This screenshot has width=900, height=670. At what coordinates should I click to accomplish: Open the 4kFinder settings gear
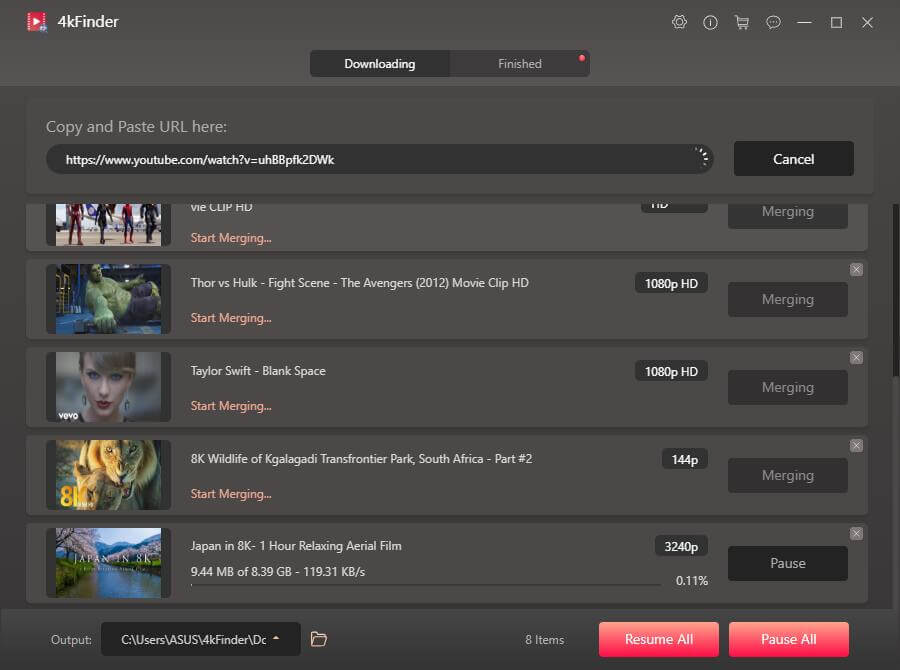click(x=680, y=22)
